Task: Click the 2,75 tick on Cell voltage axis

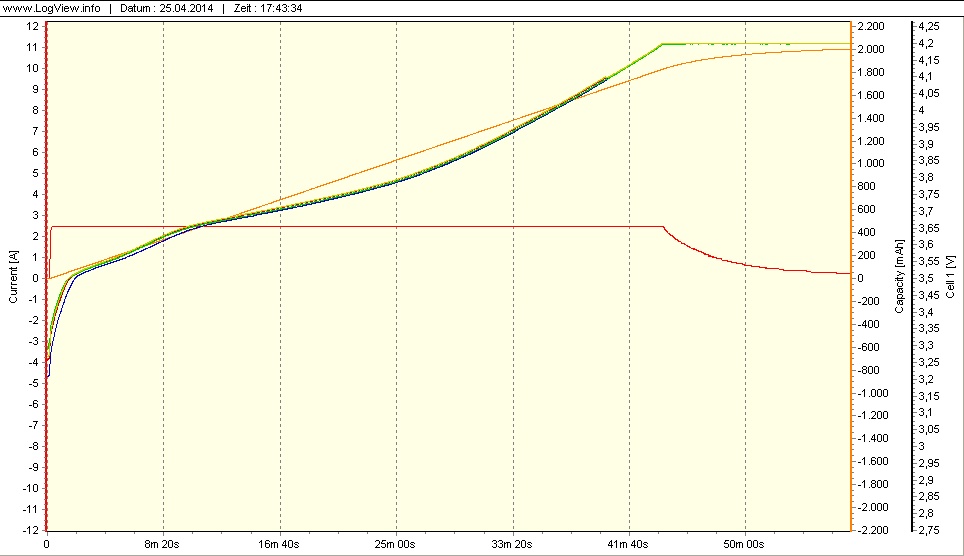Action: point(928,529)
